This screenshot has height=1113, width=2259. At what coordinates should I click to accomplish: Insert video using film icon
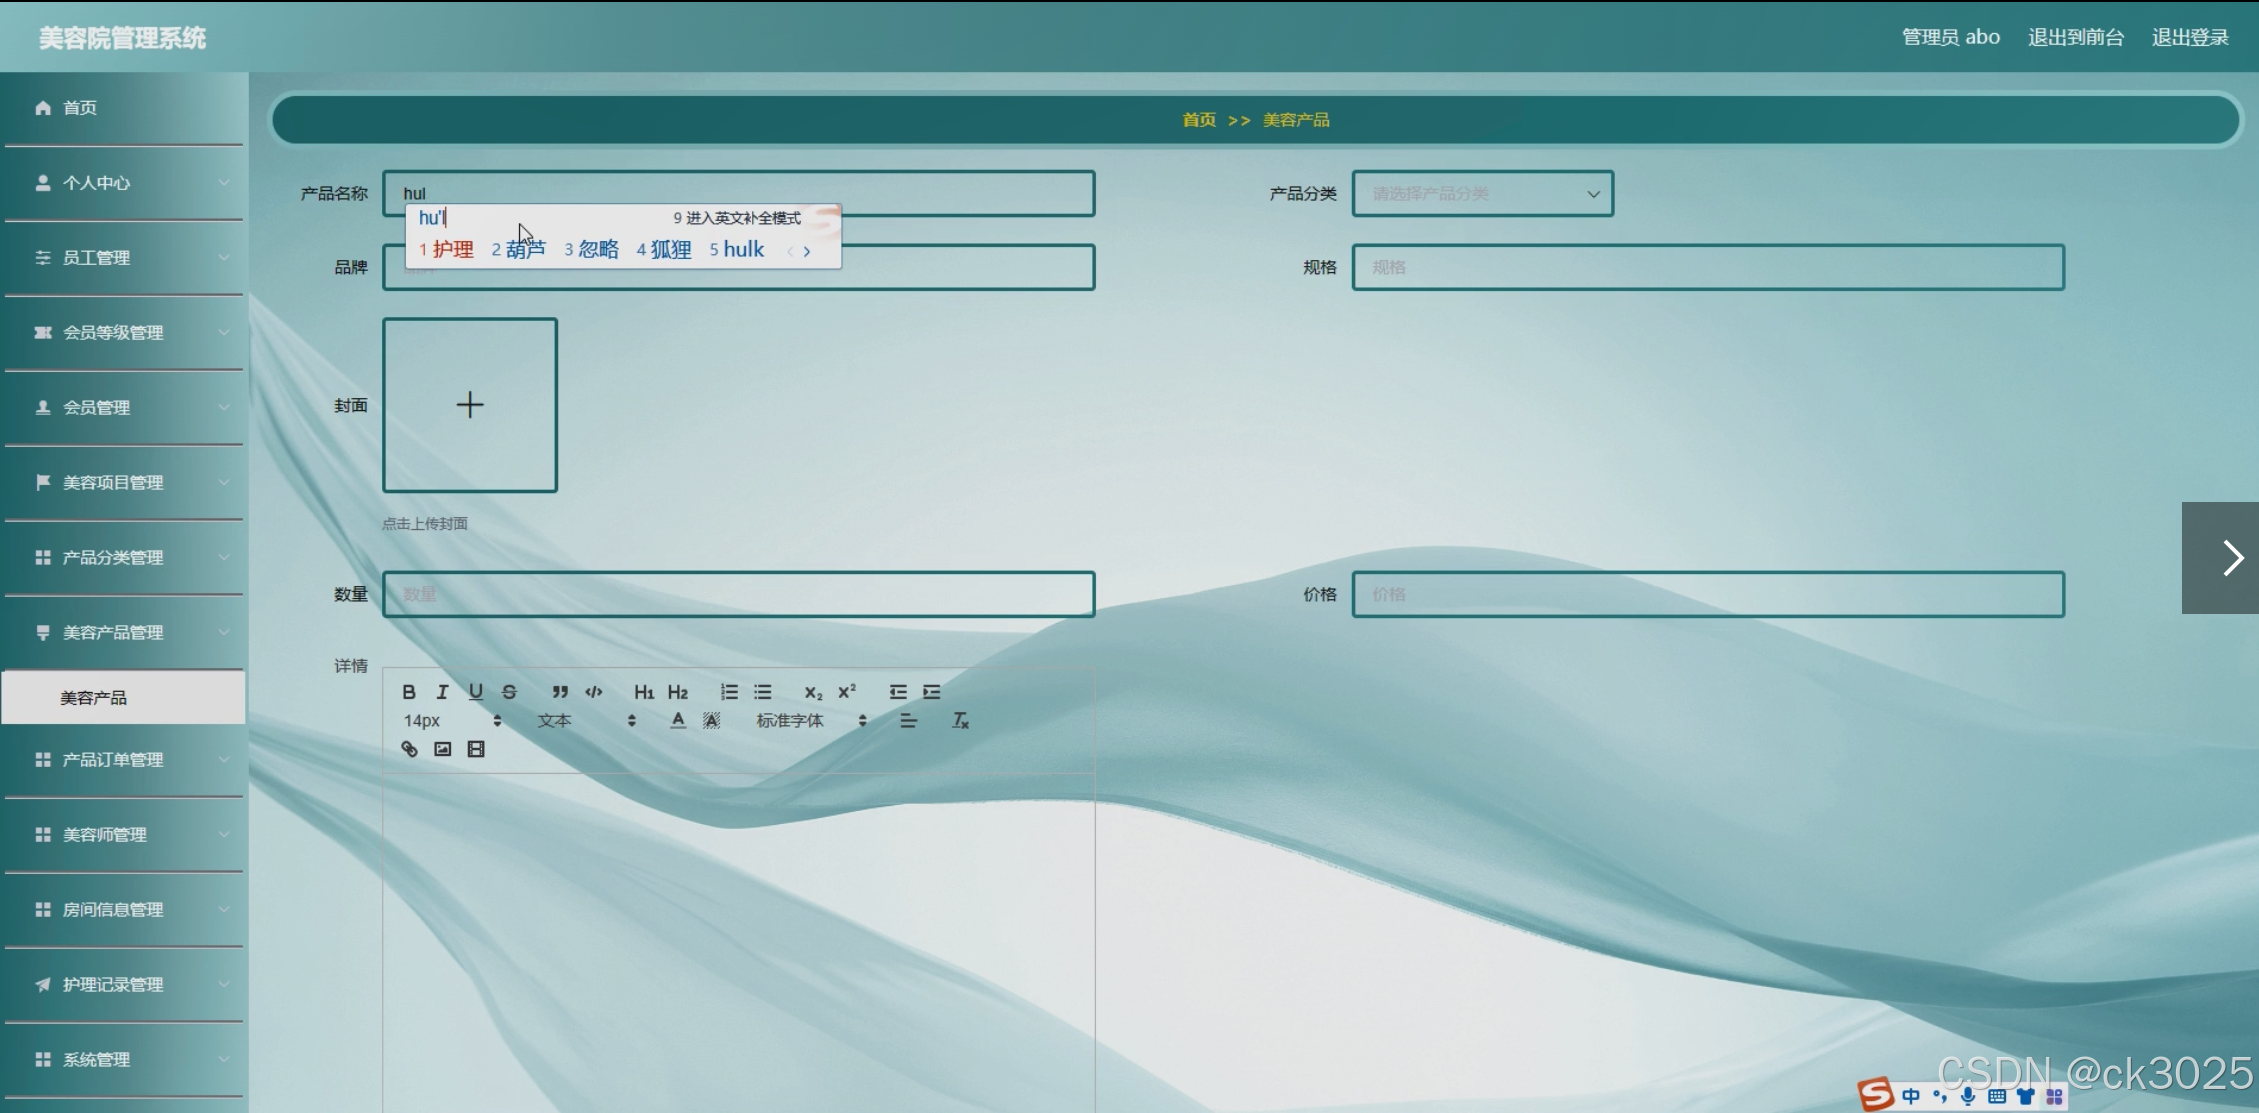click(x=476, y=749)
